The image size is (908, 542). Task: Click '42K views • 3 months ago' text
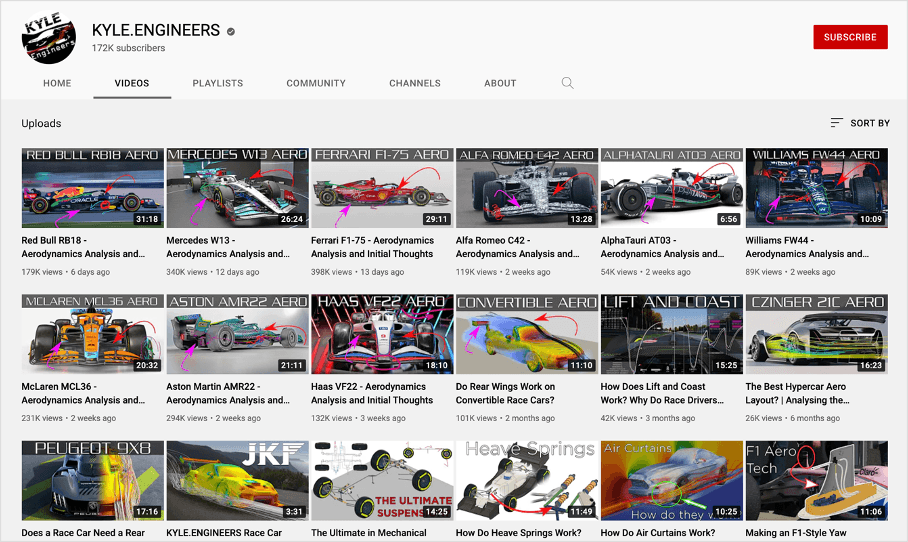pos(647,418)
